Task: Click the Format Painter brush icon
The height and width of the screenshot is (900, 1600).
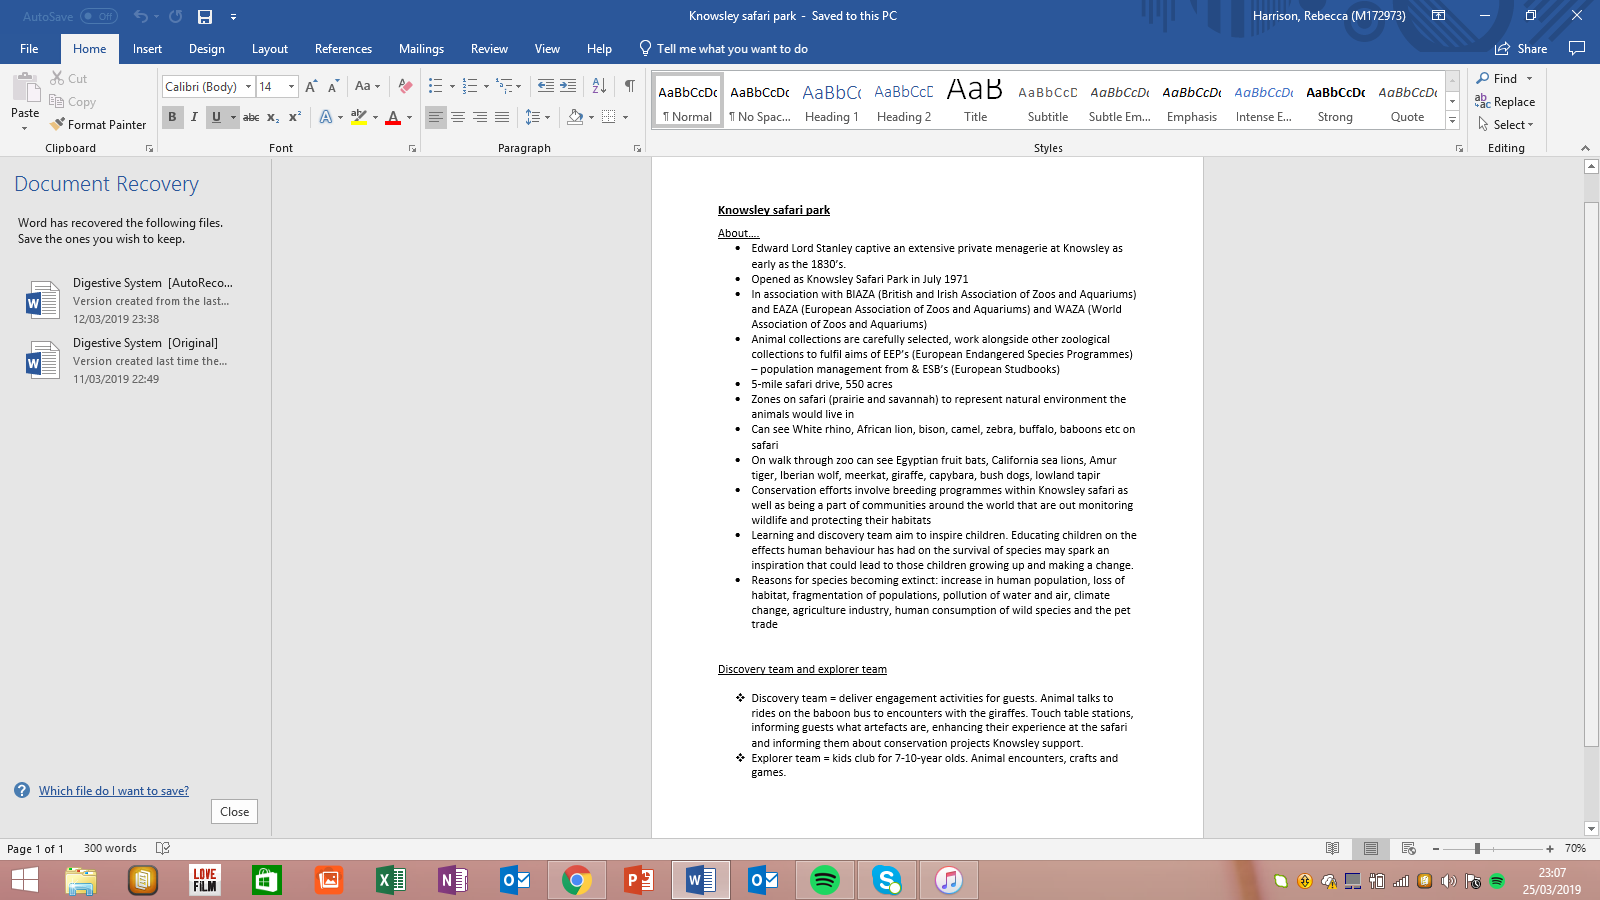Action: [58, 124]
